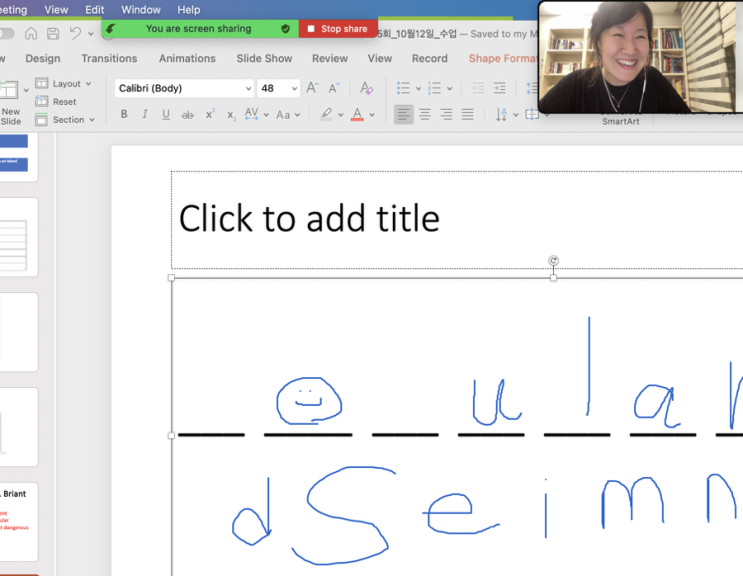Viewport: 743px width, 576px height.
Task: Click New Slide button
Action: pos(10,102)
